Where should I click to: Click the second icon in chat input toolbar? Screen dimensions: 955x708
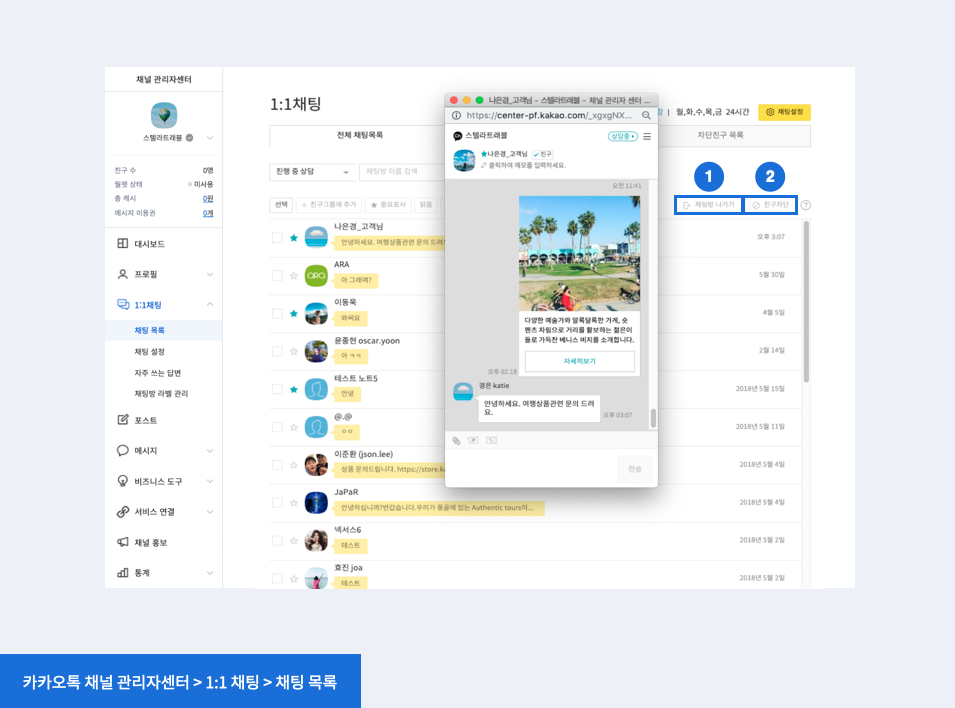click(473, 441)
